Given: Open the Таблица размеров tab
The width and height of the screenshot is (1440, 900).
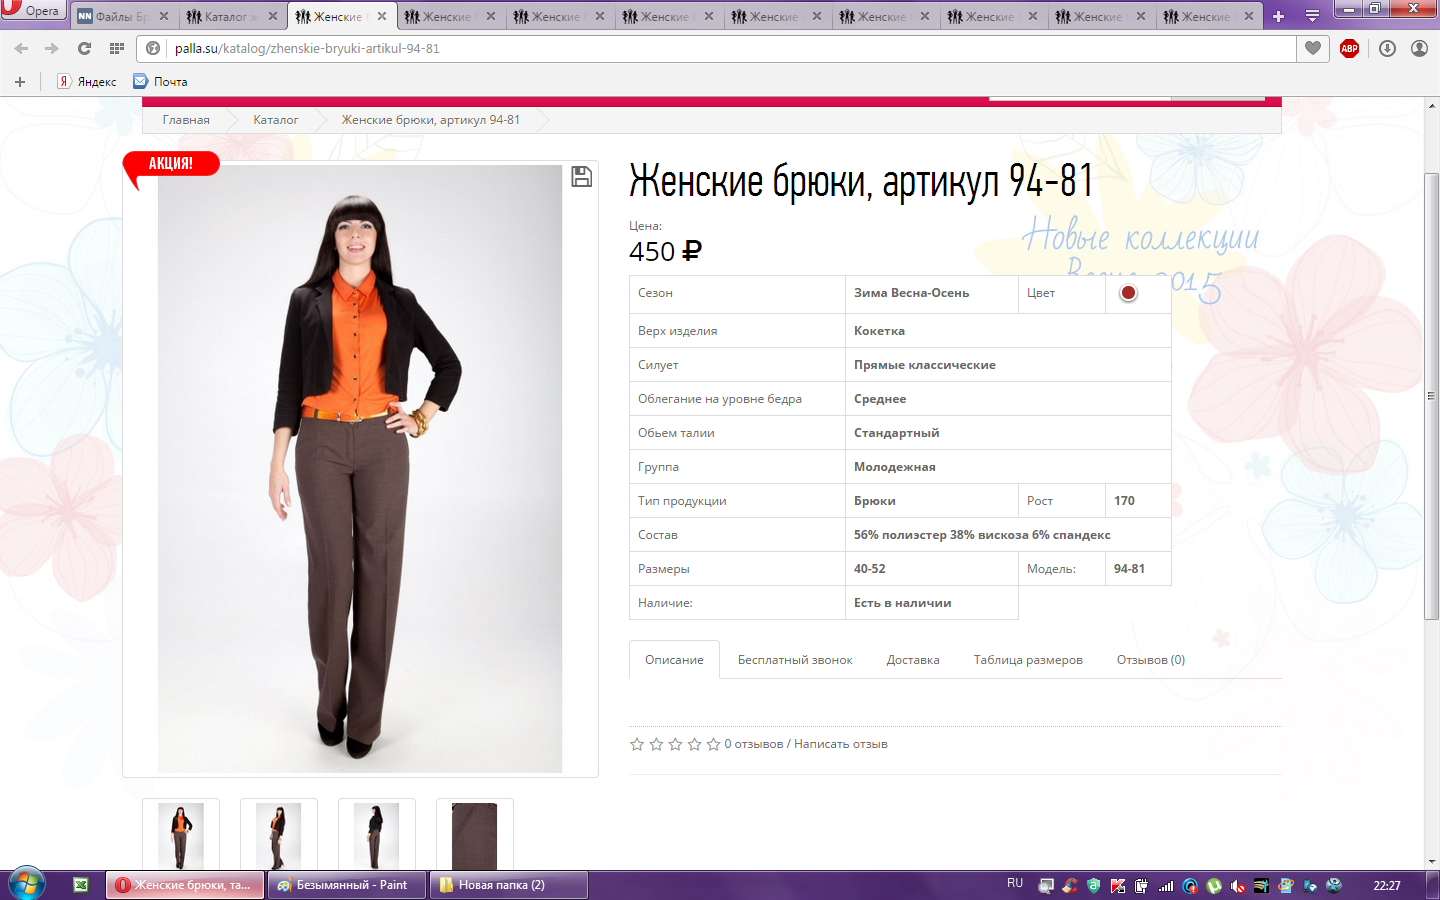Looking at the screenshot, I should pyautogui.click(x=1028, y=660).
